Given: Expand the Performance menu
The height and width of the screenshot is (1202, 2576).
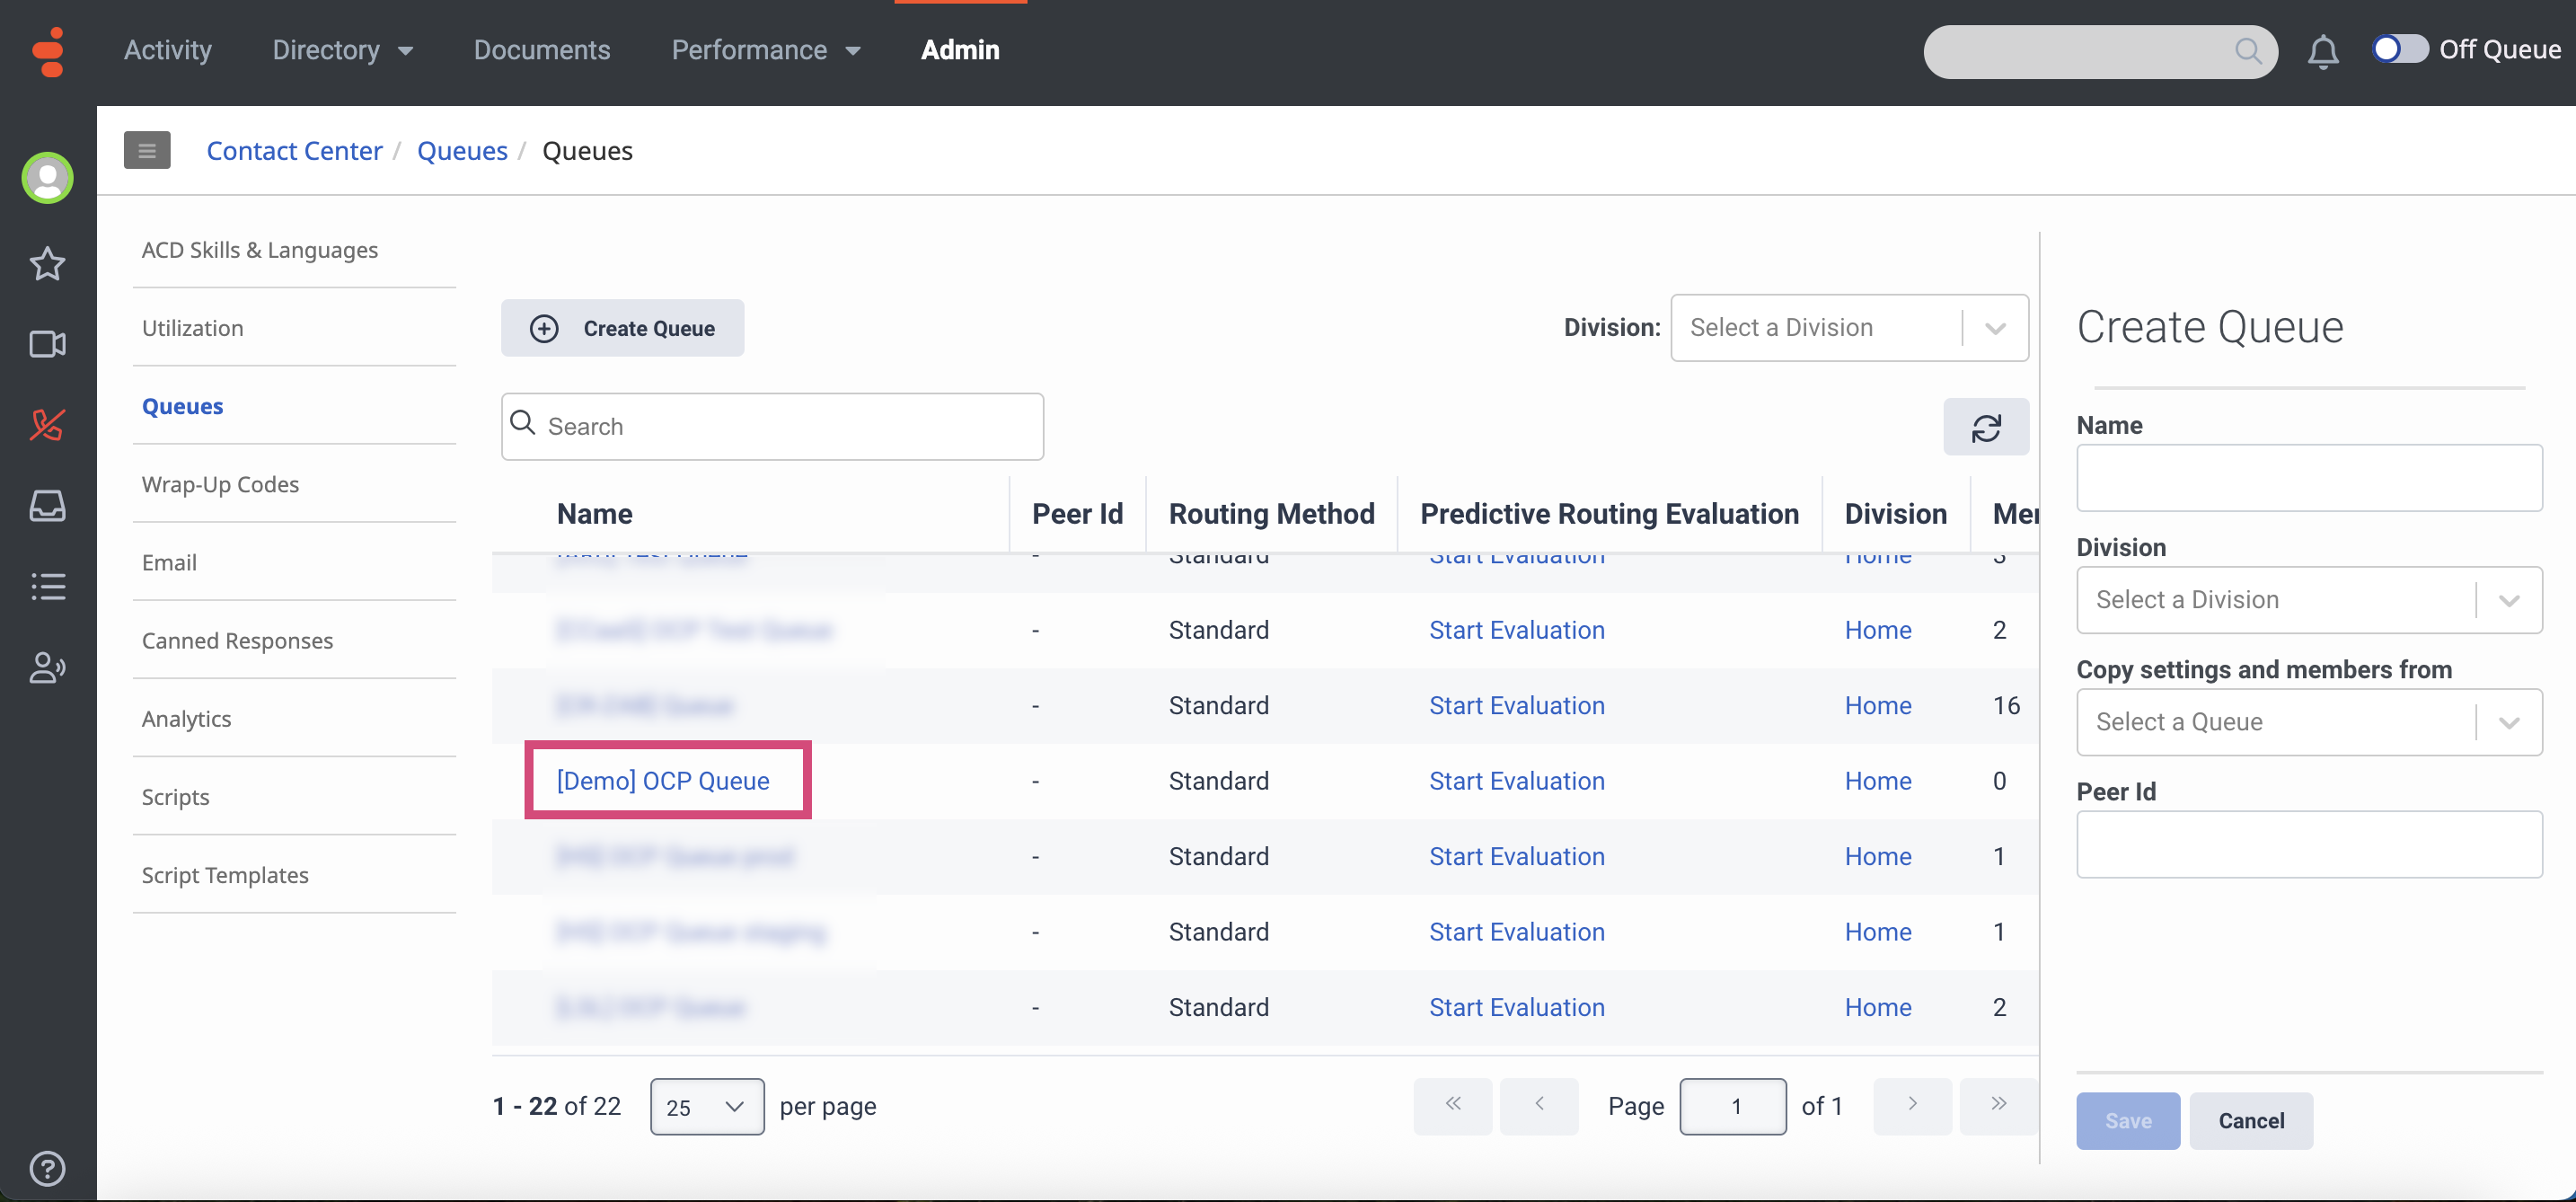Looking at the screenshot, I should pos(765,50).
